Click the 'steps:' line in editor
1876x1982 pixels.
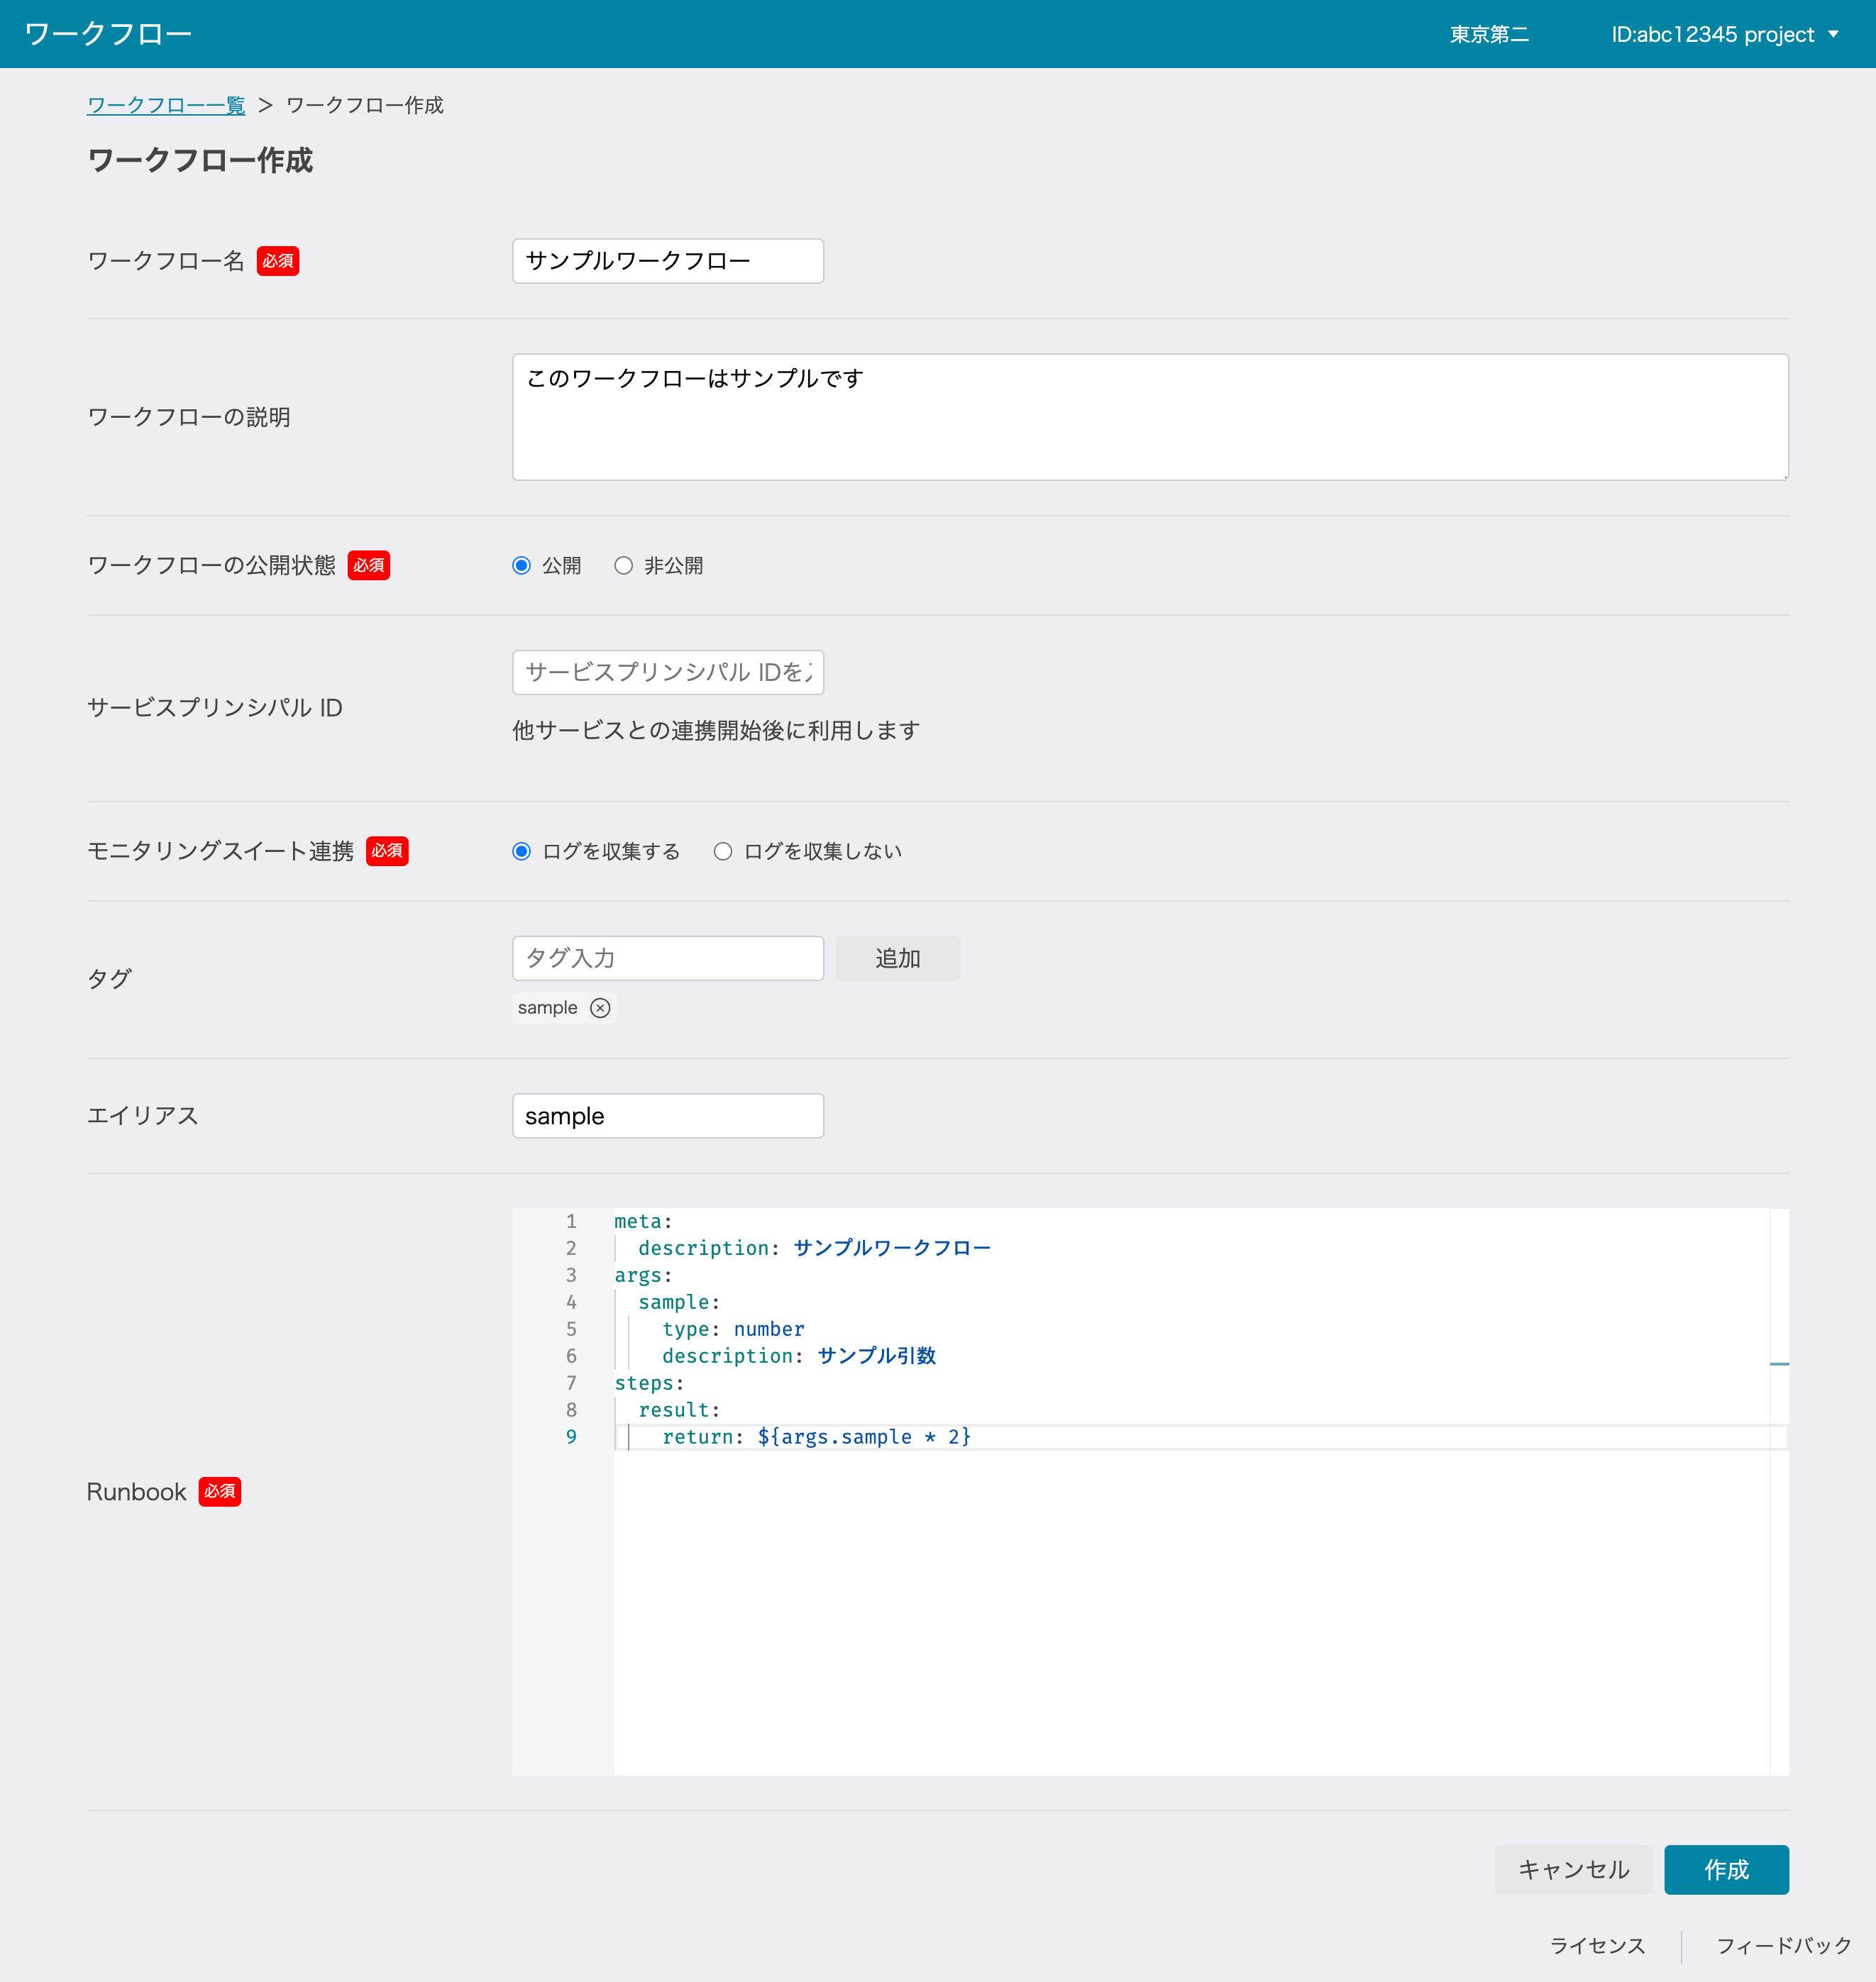point(649,1383)
